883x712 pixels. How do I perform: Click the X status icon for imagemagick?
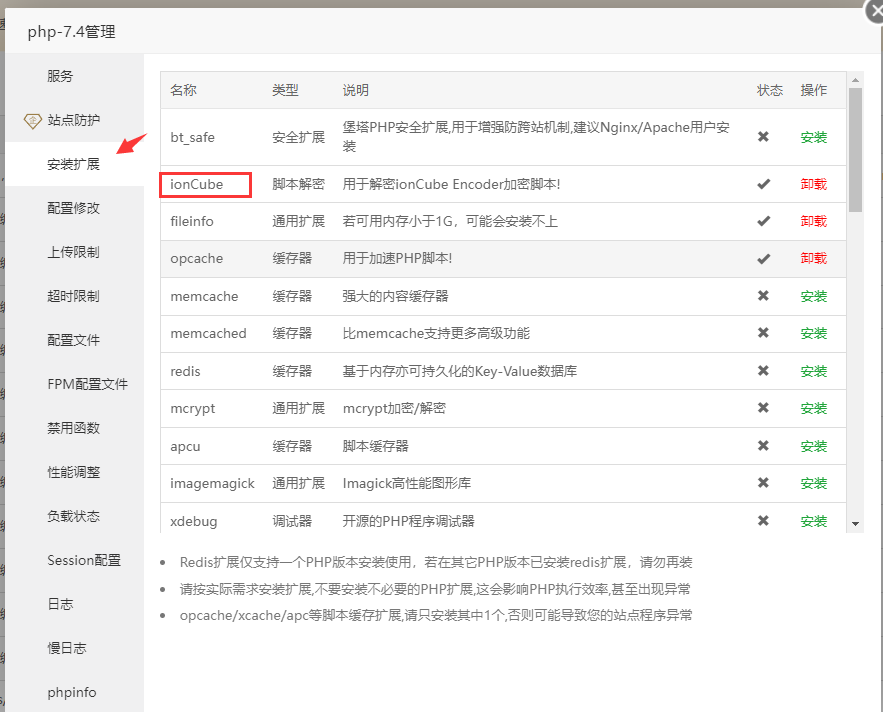tap(763, 482)
